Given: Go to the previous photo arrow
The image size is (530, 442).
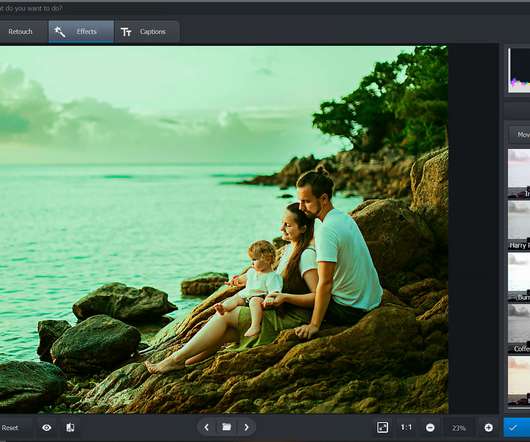Looking at the screenshot, I should [x=206, y=427].
